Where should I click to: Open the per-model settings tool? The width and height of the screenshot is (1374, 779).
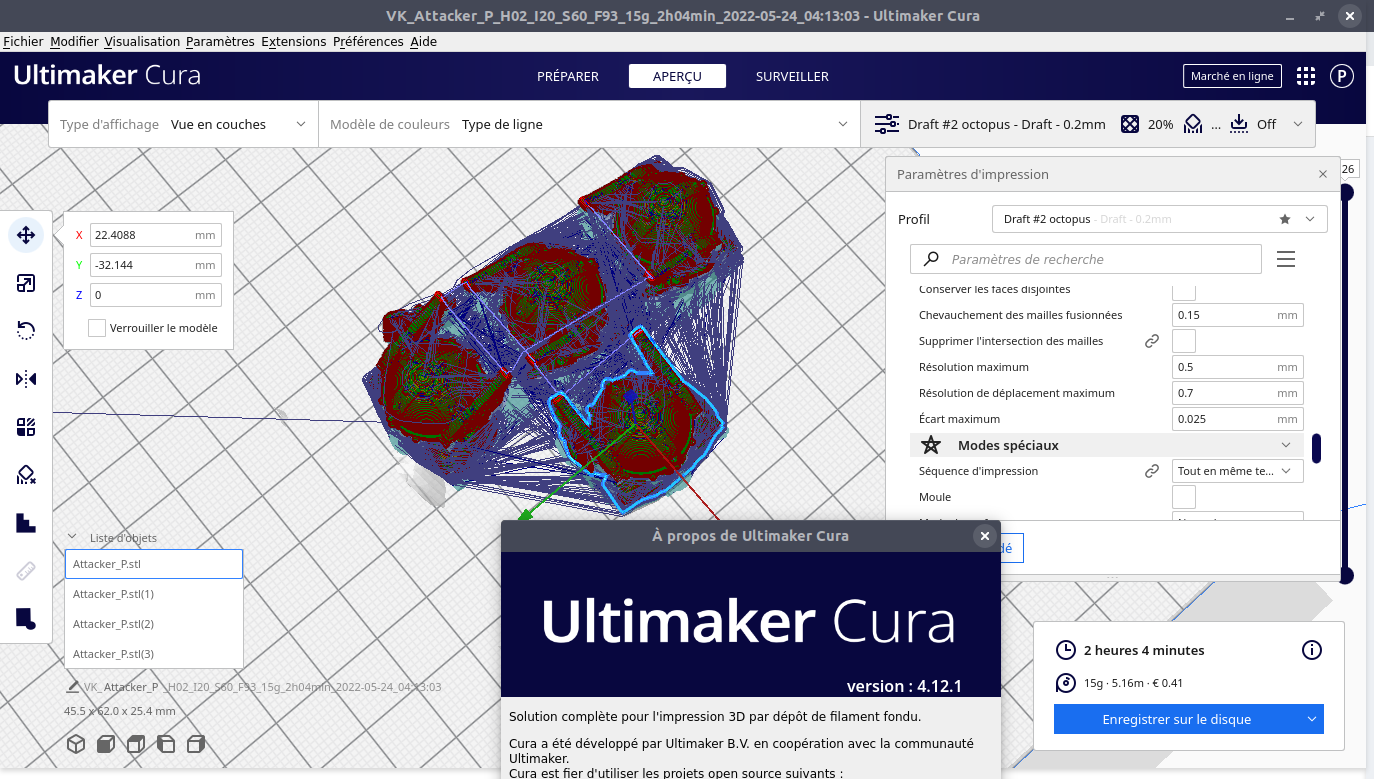tap(26, 427)
